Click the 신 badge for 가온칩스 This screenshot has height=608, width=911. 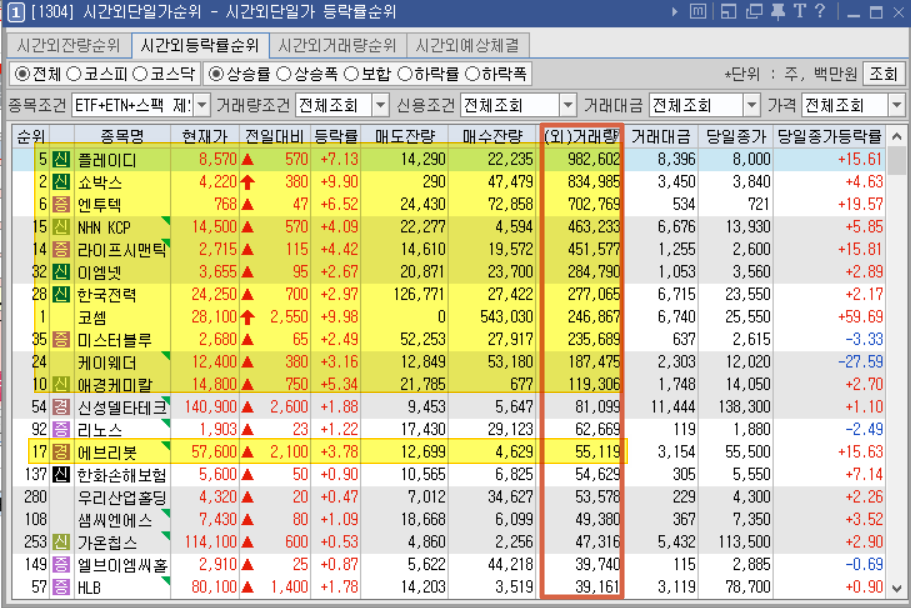click(61, 543)
